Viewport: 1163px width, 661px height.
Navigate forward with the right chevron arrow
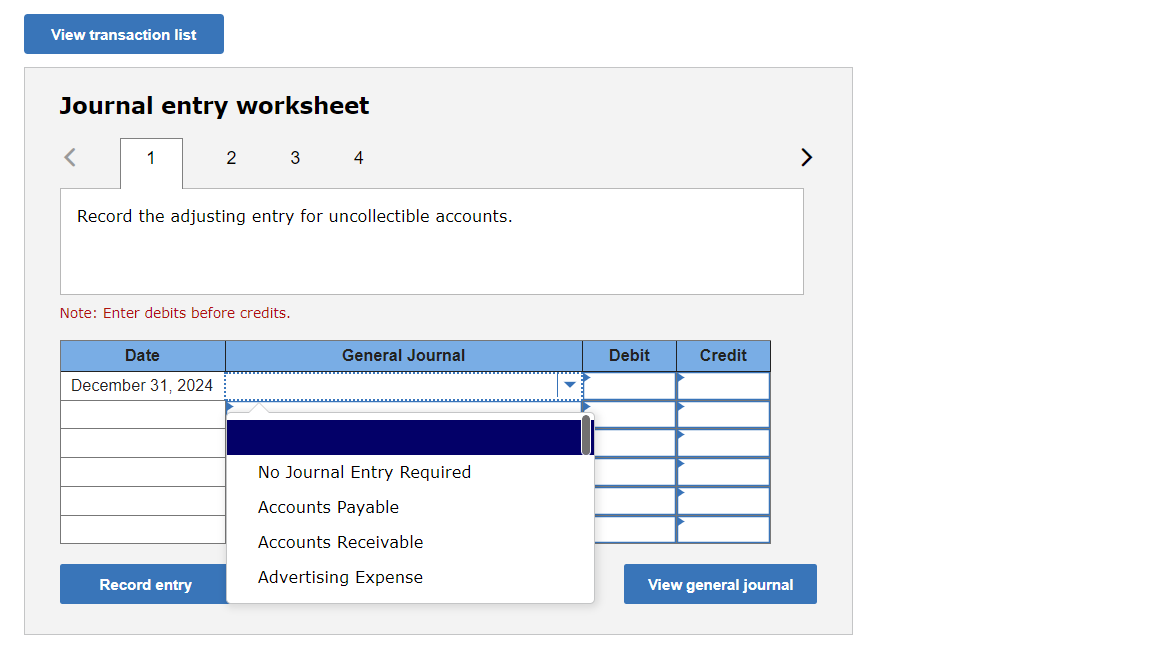806,157
